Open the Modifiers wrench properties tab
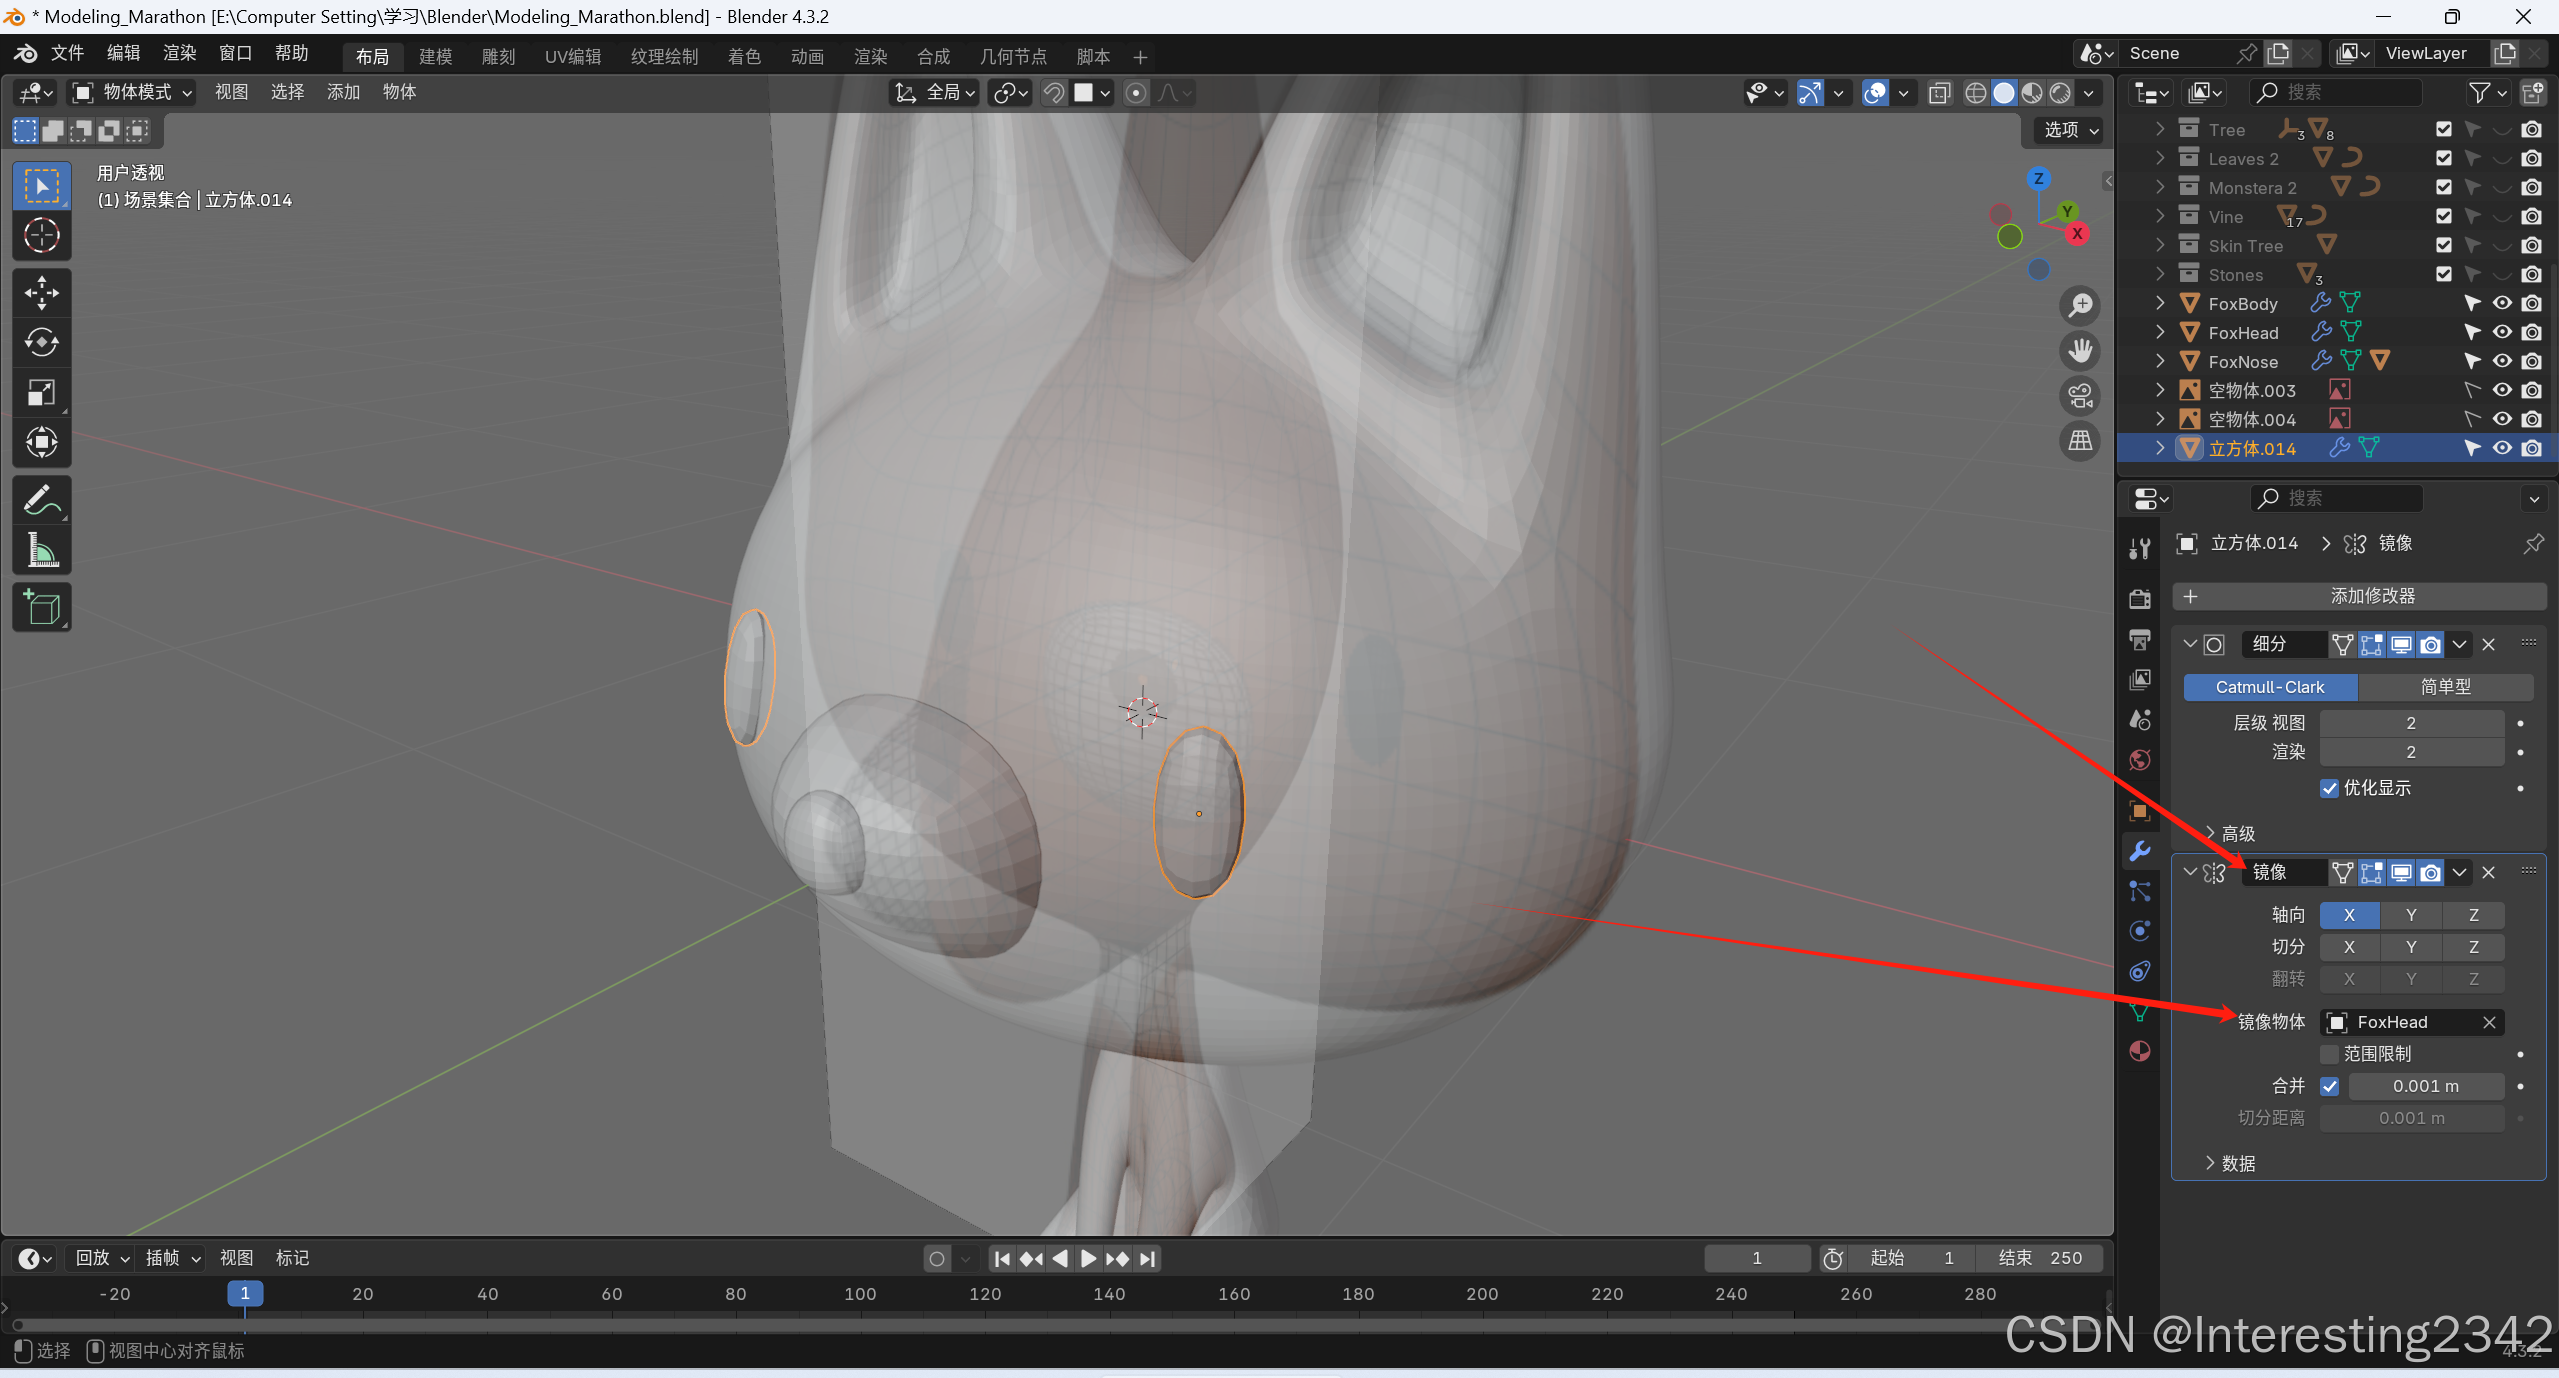Screen dimensions: 2559x1378 click(x=2139, y=851)
